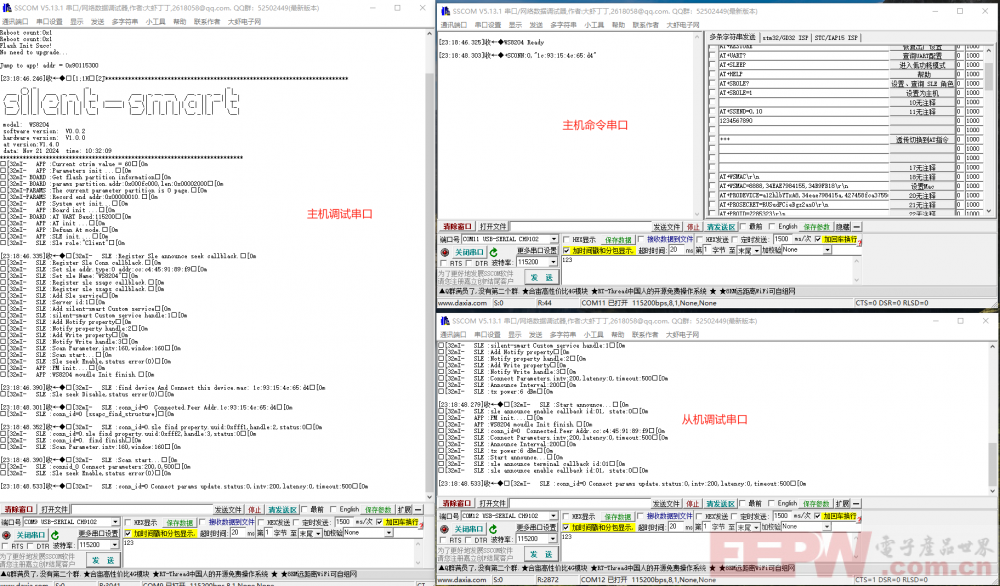Click 更多串口设置 button in COM11 window
The image size is (1000, 586).
[536, 251]
